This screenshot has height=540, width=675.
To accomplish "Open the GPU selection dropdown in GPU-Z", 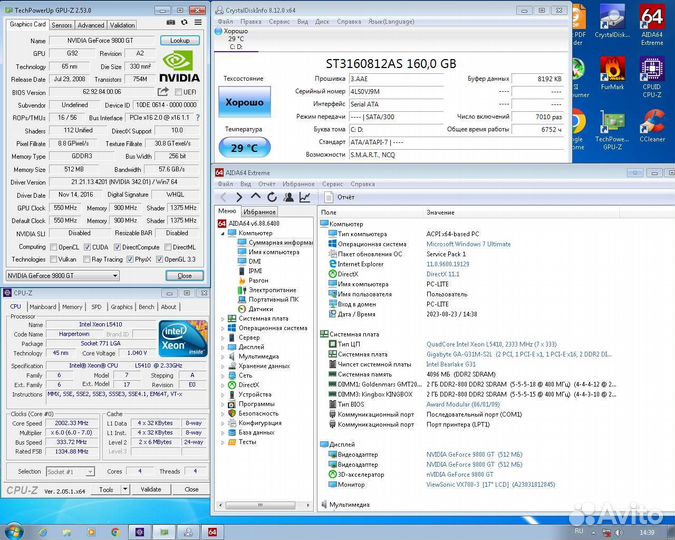I will tap(63, 276).
